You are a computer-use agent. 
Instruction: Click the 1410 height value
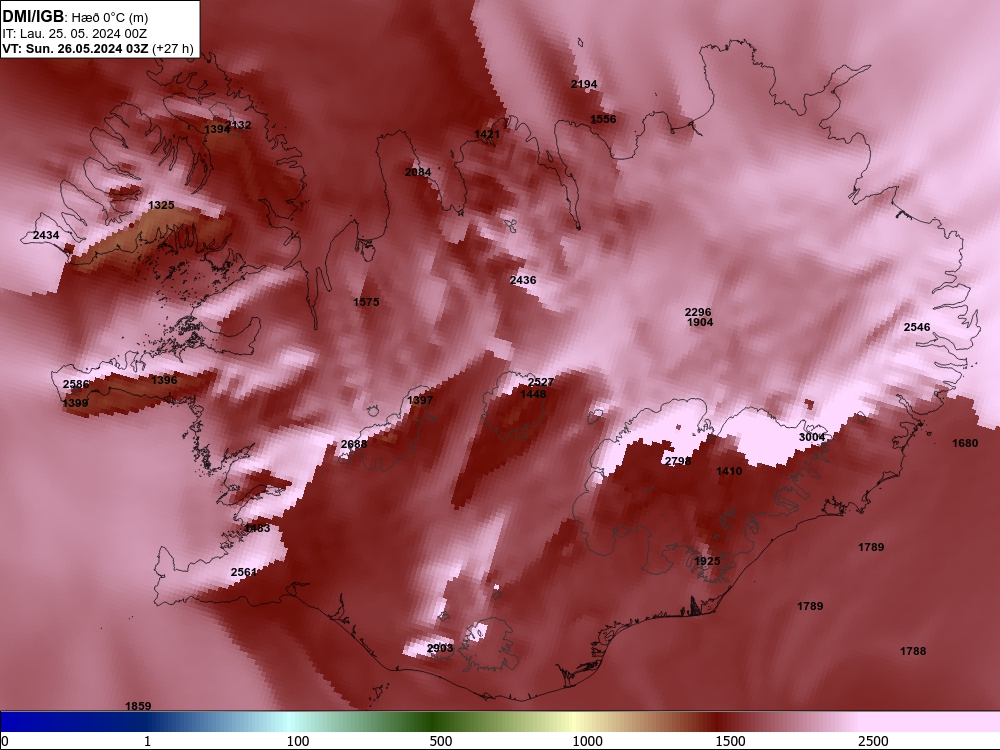(728, 471)
